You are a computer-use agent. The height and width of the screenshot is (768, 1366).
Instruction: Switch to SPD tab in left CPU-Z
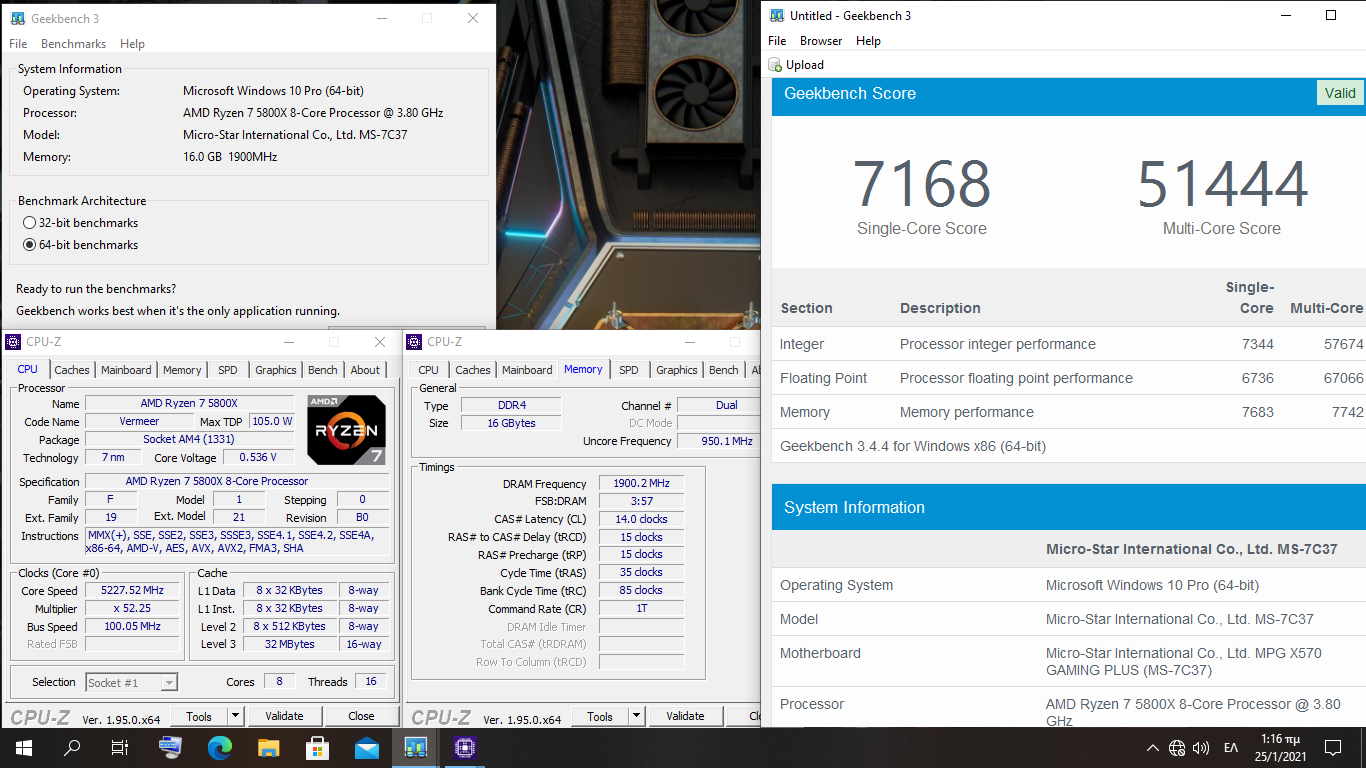[228, 370]
